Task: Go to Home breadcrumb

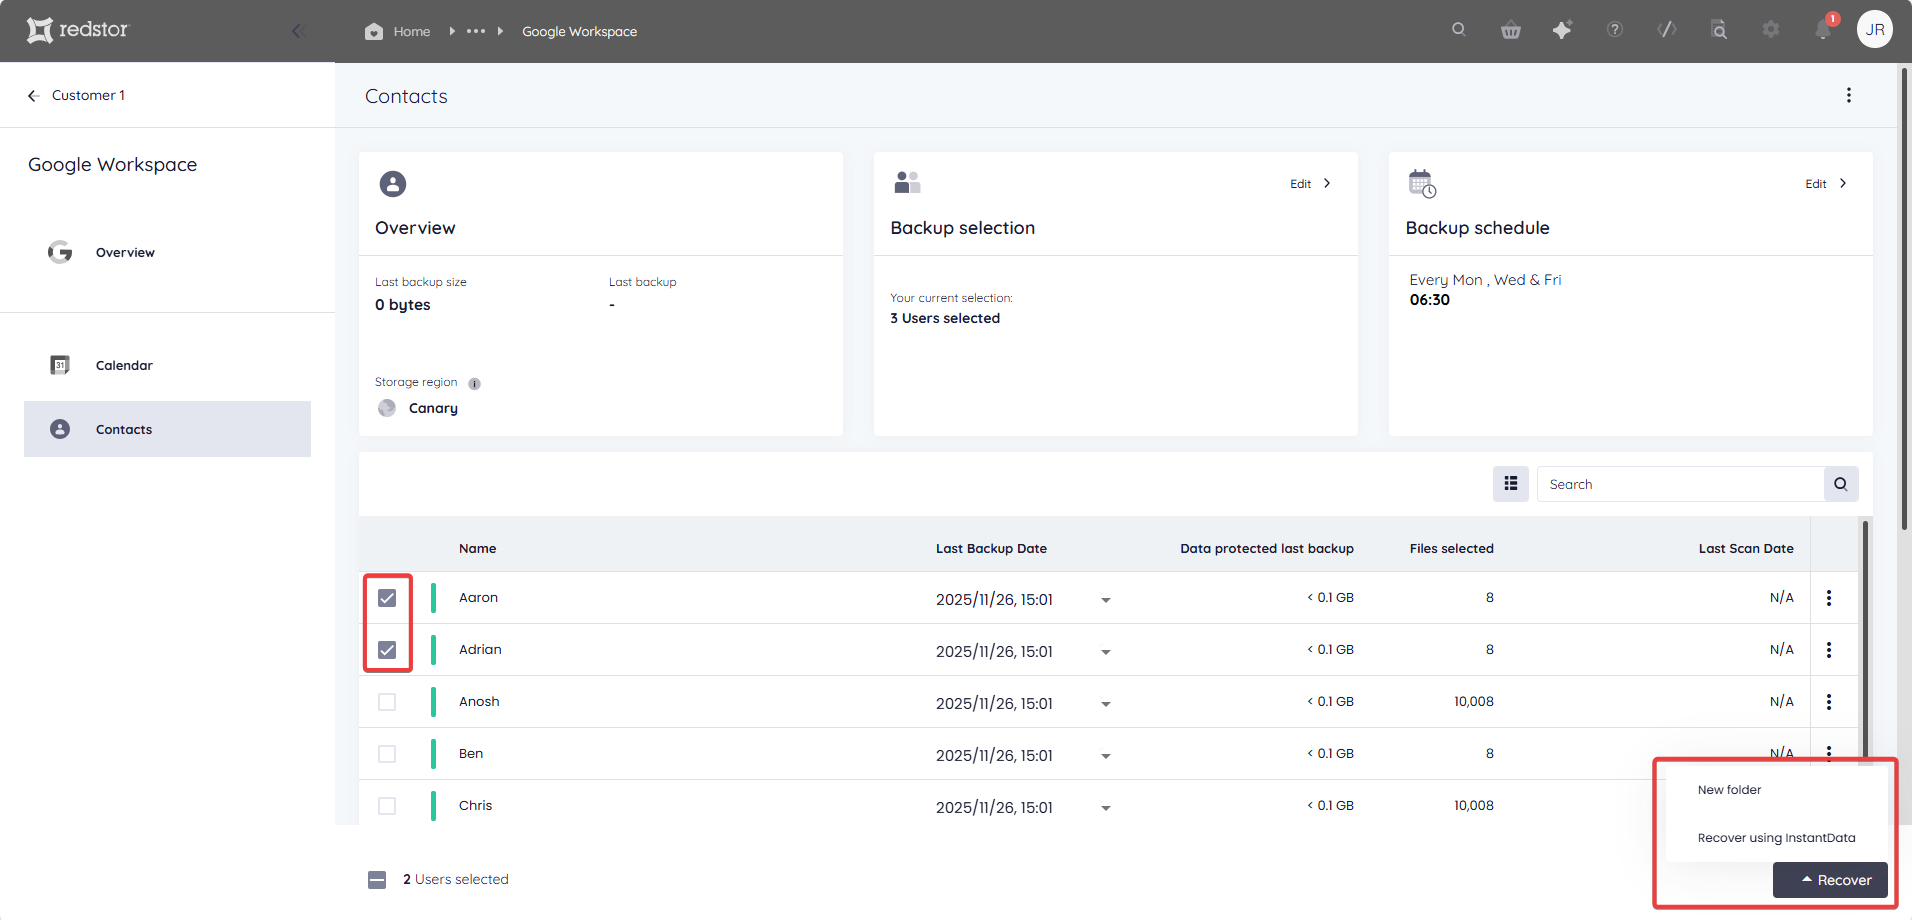Action: tap(398, 31)
